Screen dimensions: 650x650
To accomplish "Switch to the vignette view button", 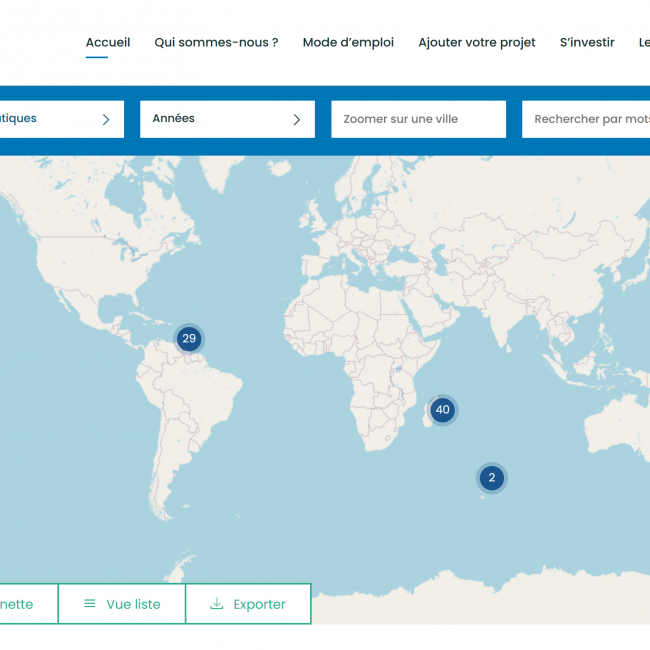I will 25,604.
